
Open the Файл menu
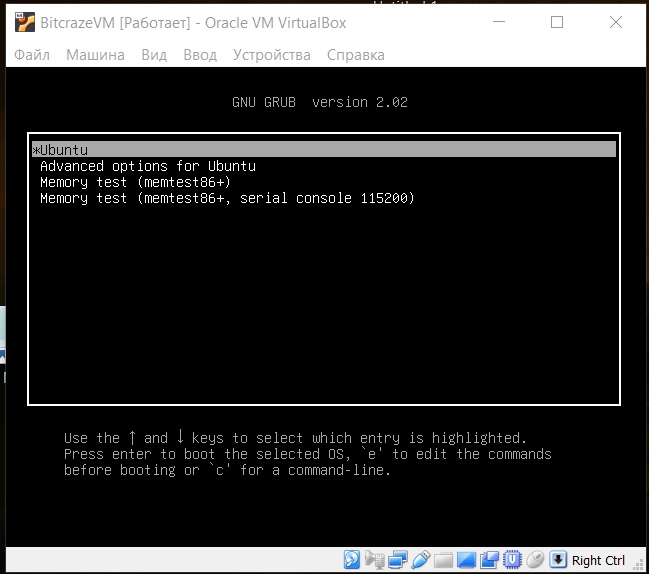pos(32,55)
